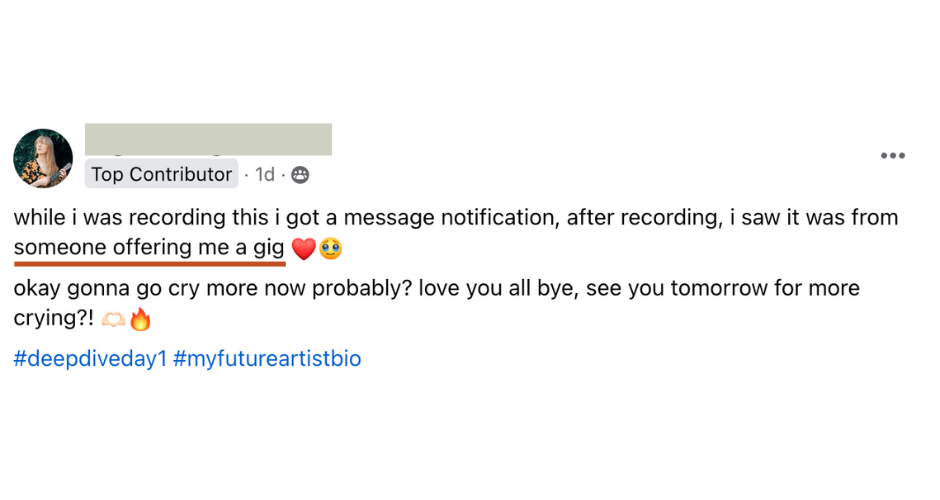Click the red heart emoji
Viewport: 940px width, 500px height.
click(303, 249)
